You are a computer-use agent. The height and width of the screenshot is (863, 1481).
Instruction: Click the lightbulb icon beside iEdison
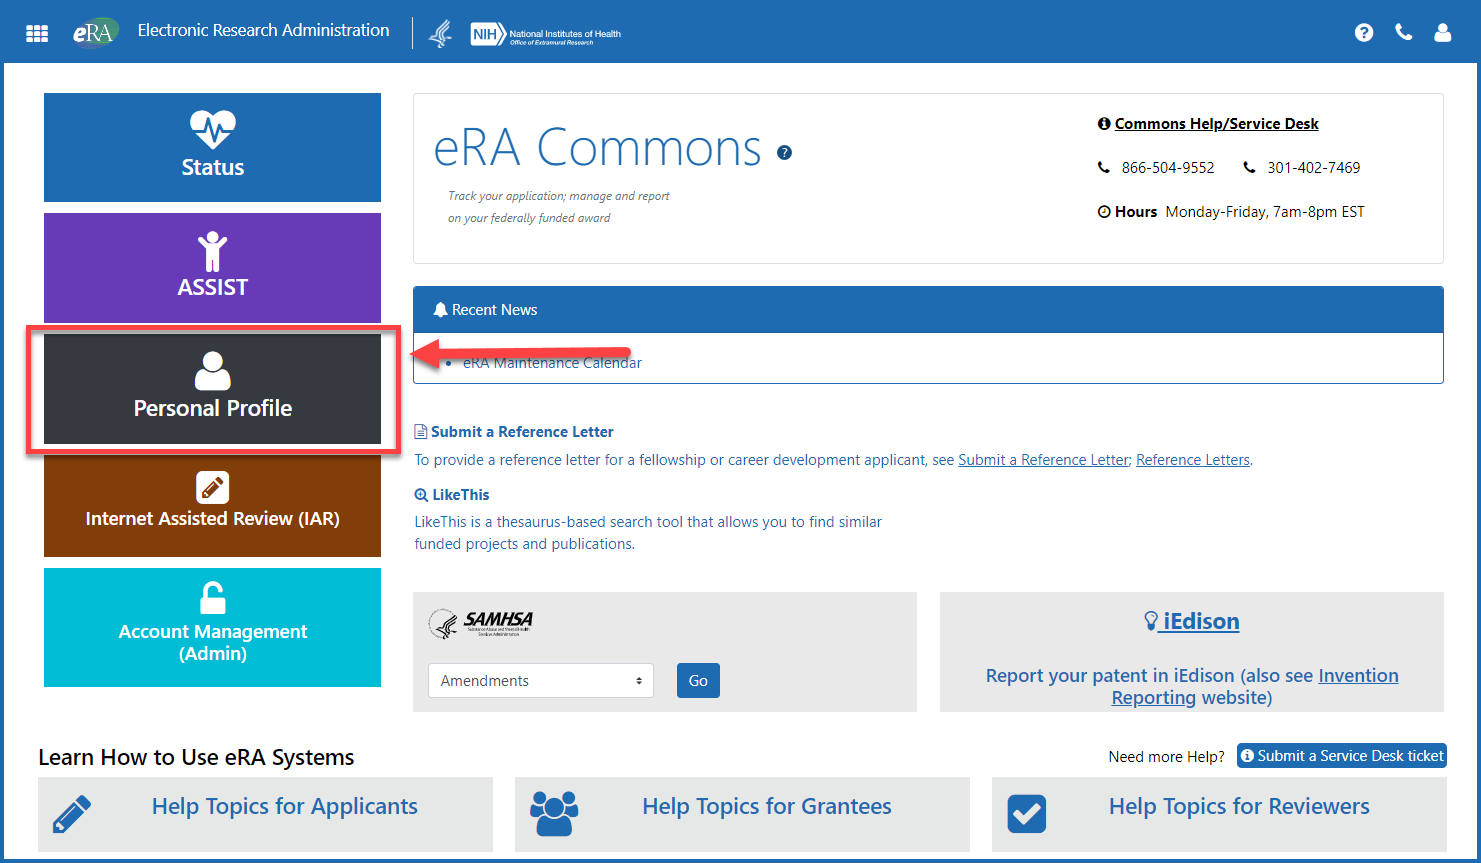point(1151,621)
